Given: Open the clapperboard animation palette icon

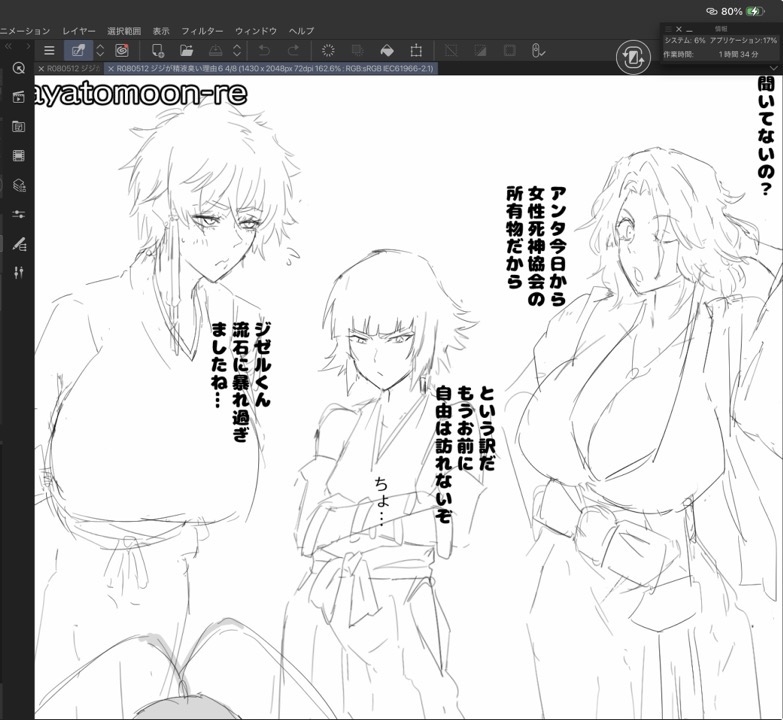Looking at the screenshot, I should click(x=18, y=97).
